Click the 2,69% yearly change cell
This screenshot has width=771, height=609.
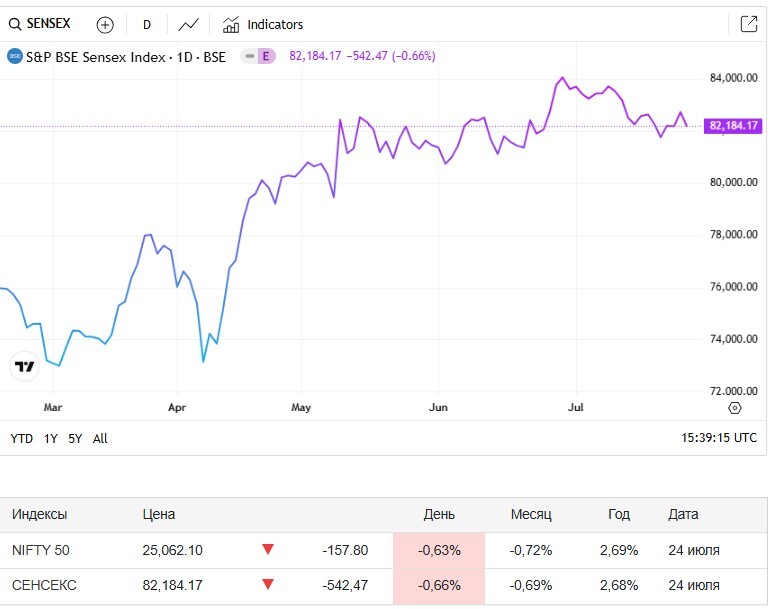619,550
